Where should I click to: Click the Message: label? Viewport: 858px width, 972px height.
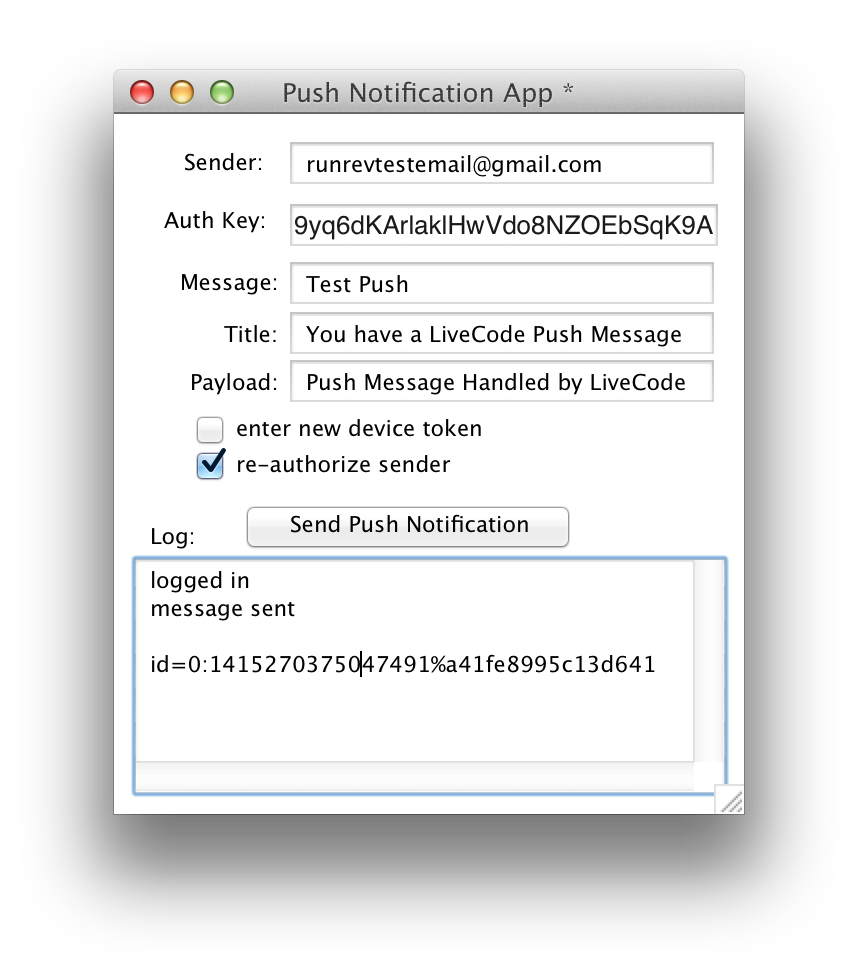tap(229, 283)
